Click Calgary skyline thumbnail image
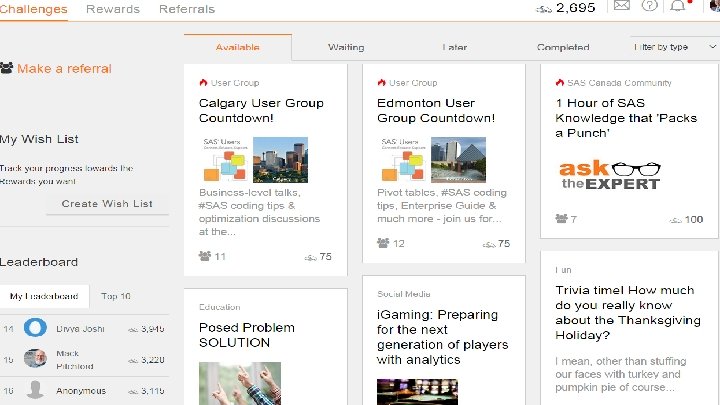The height and width of the screenshot is (405, 720). tap(281, 160)
